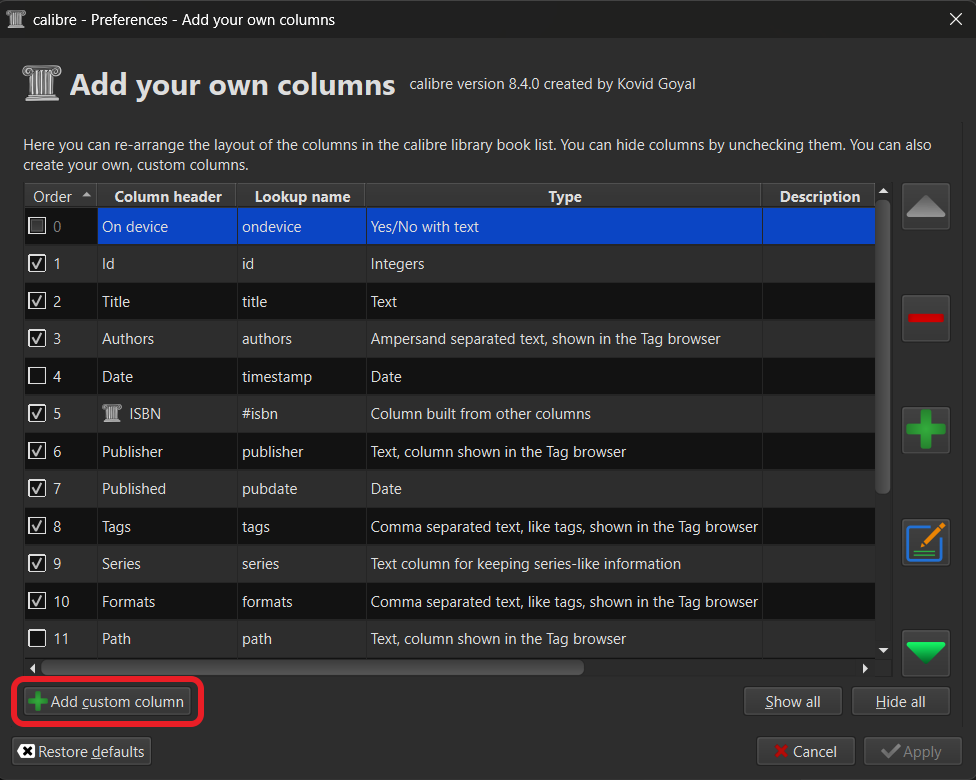This screenshot has width=976, height=780.
Task: Click the green plus add column icon
Action: pos(926,430)
